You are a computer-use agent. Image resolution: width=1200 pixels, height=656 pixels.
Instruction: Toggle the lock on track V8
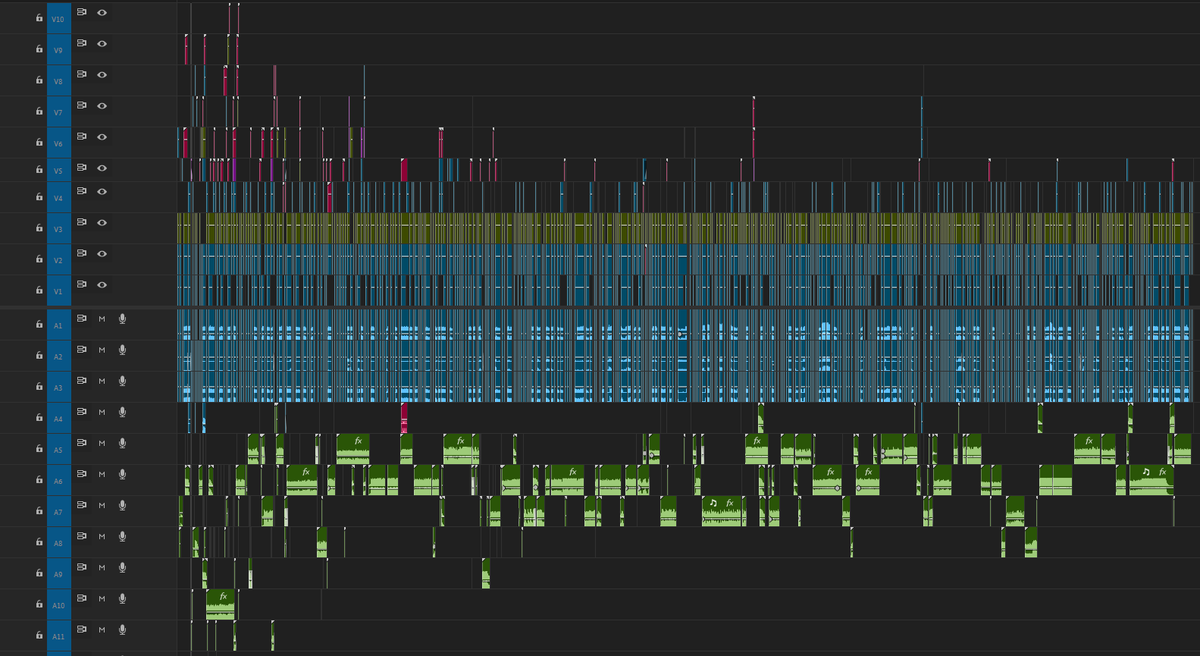pos(38,80)
